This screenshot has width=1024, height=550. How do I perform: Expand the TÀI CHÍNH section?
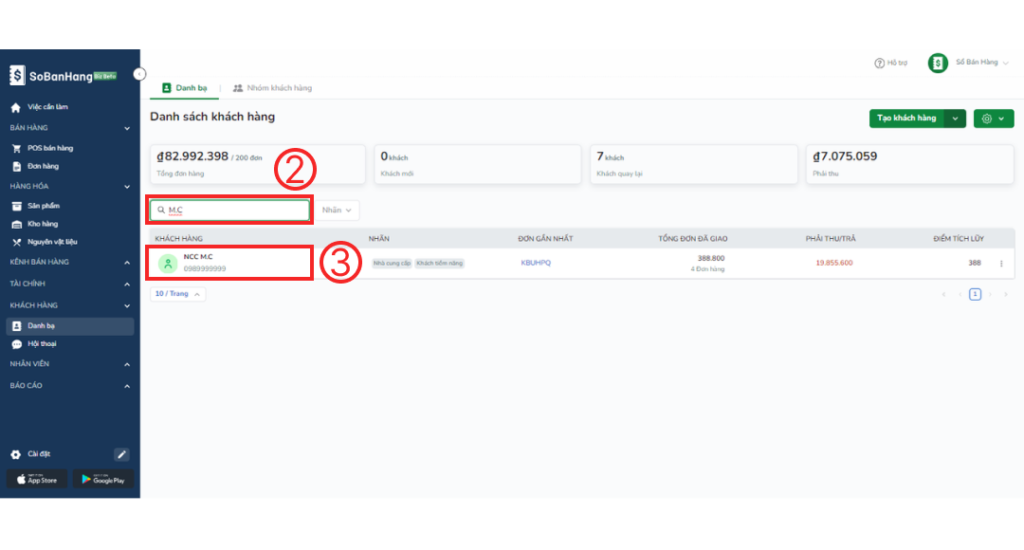pyautogui.click(x=127, y=284)
